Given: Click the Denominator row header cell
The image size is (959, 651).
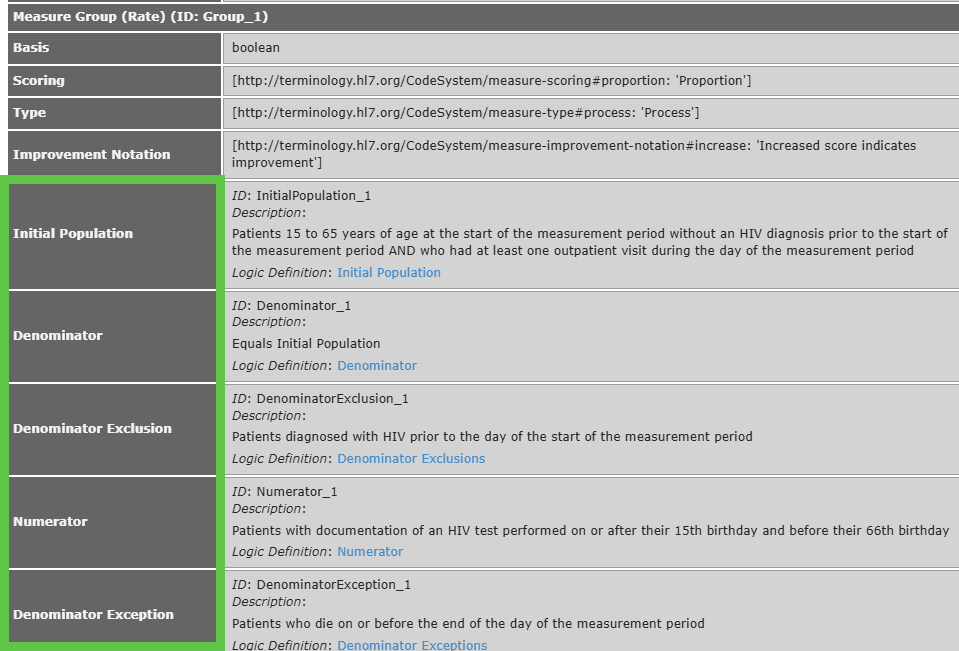Looking at the screenshot, I should click(x=58, y=336).
